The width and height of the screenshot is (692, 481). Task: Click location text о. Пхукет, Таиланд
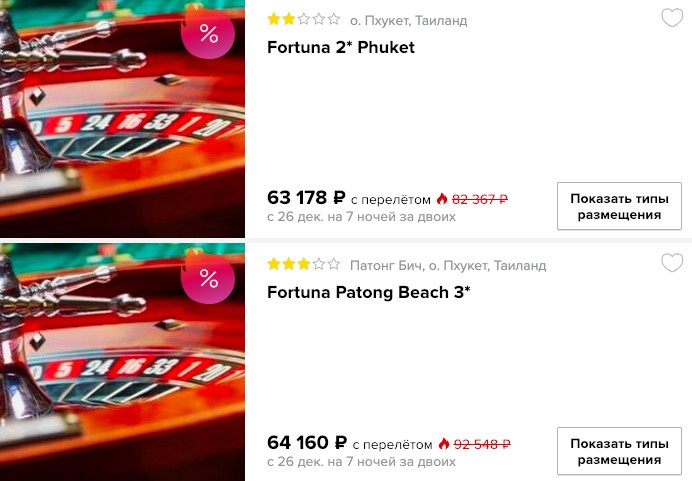click(408, 21)
